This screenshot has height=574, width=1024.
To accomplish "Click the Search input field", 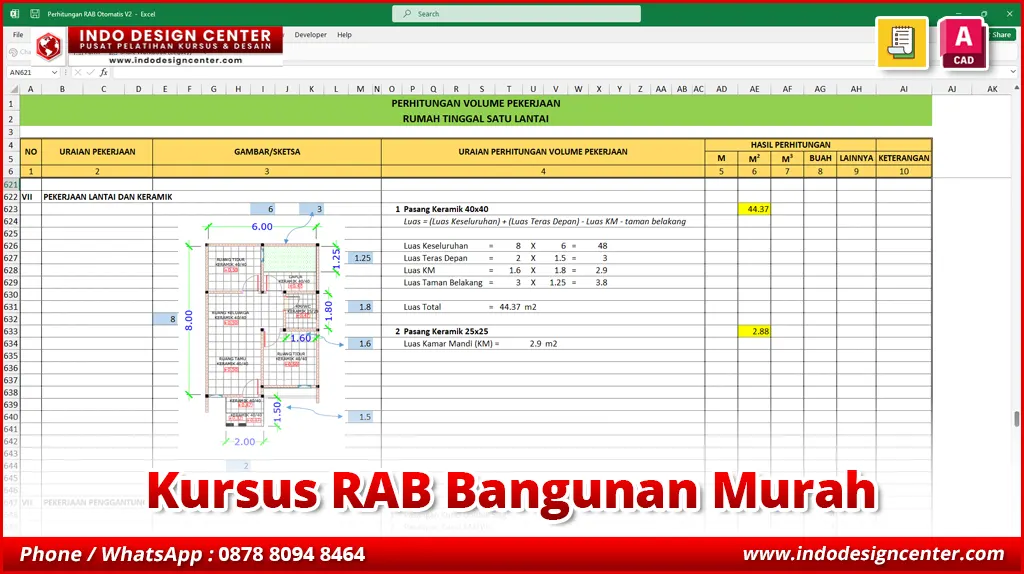I will pos(516,14).
